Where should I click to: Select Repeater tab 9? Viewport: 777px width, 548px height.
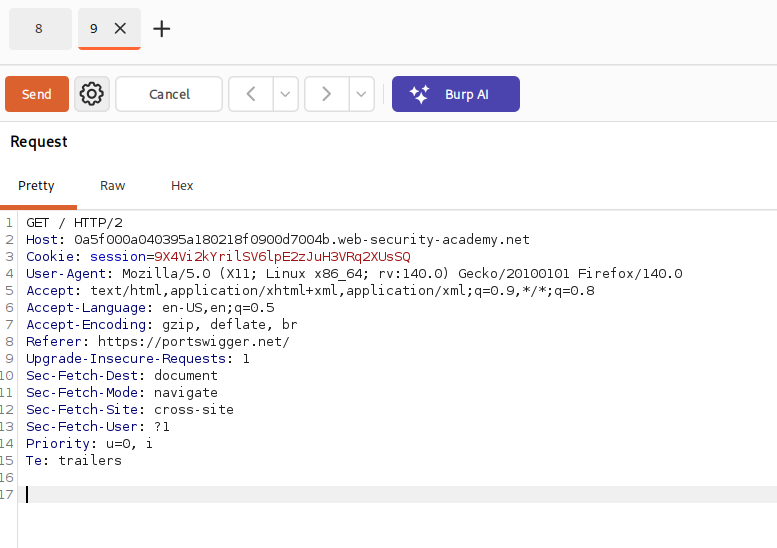click(x=94, y=29)
